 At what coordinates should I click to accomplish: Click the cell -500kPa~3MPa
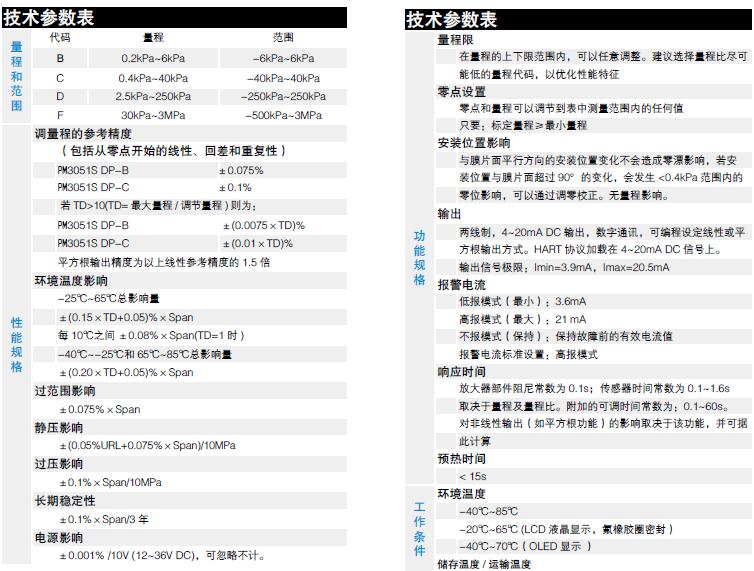(283, 115)
